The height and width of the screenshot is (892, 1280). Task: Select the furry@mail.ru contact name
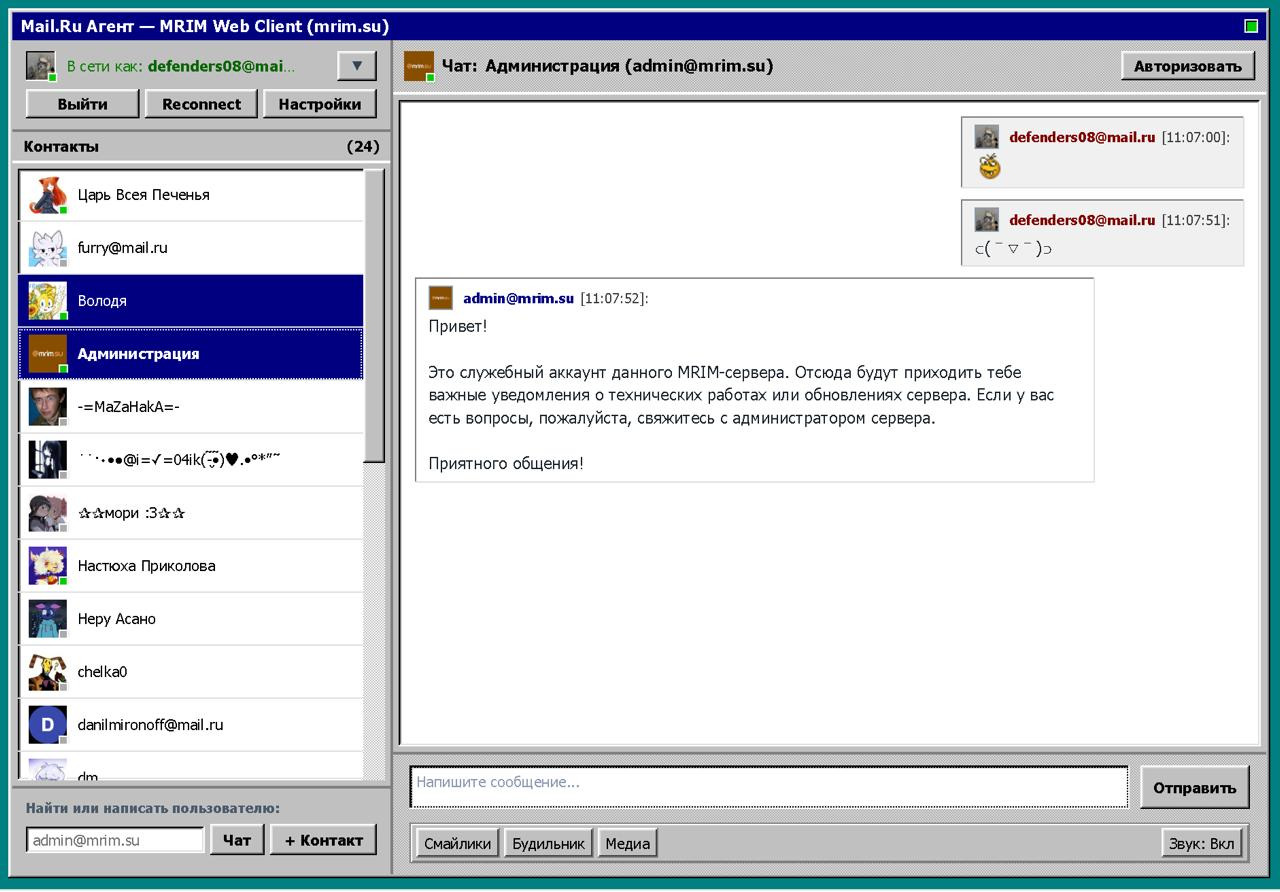tap(123, 248)
